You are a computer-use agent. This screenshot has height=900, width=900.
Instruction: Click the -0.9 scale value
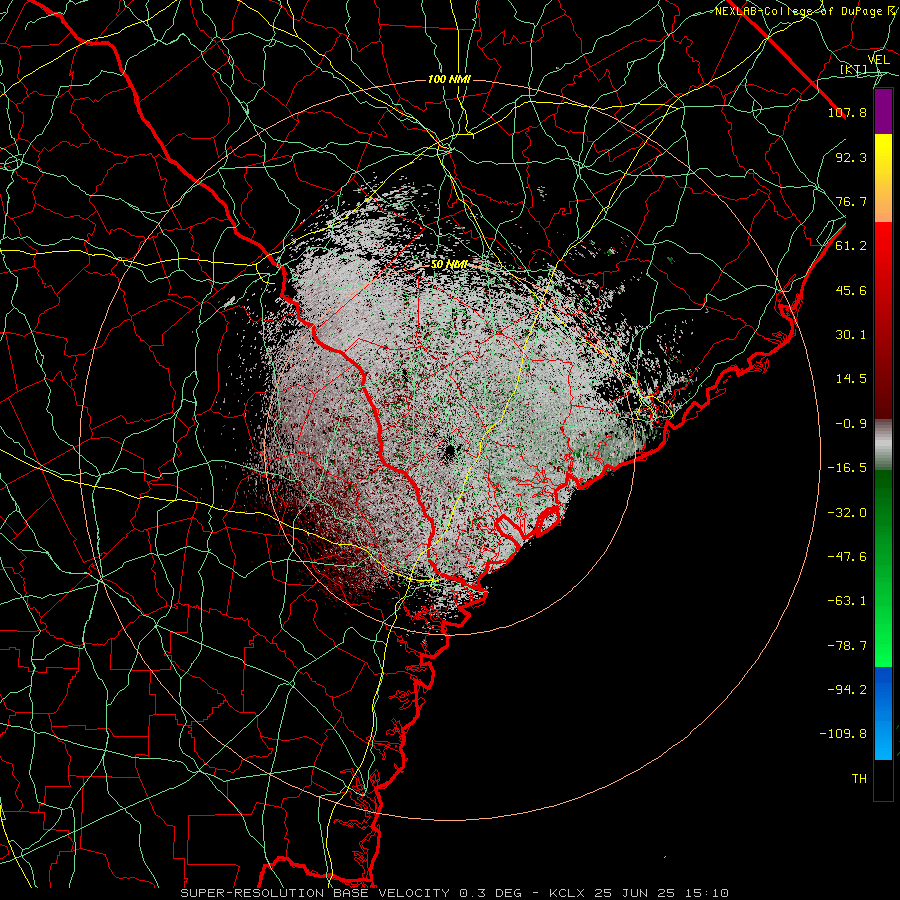click(851, 424)
